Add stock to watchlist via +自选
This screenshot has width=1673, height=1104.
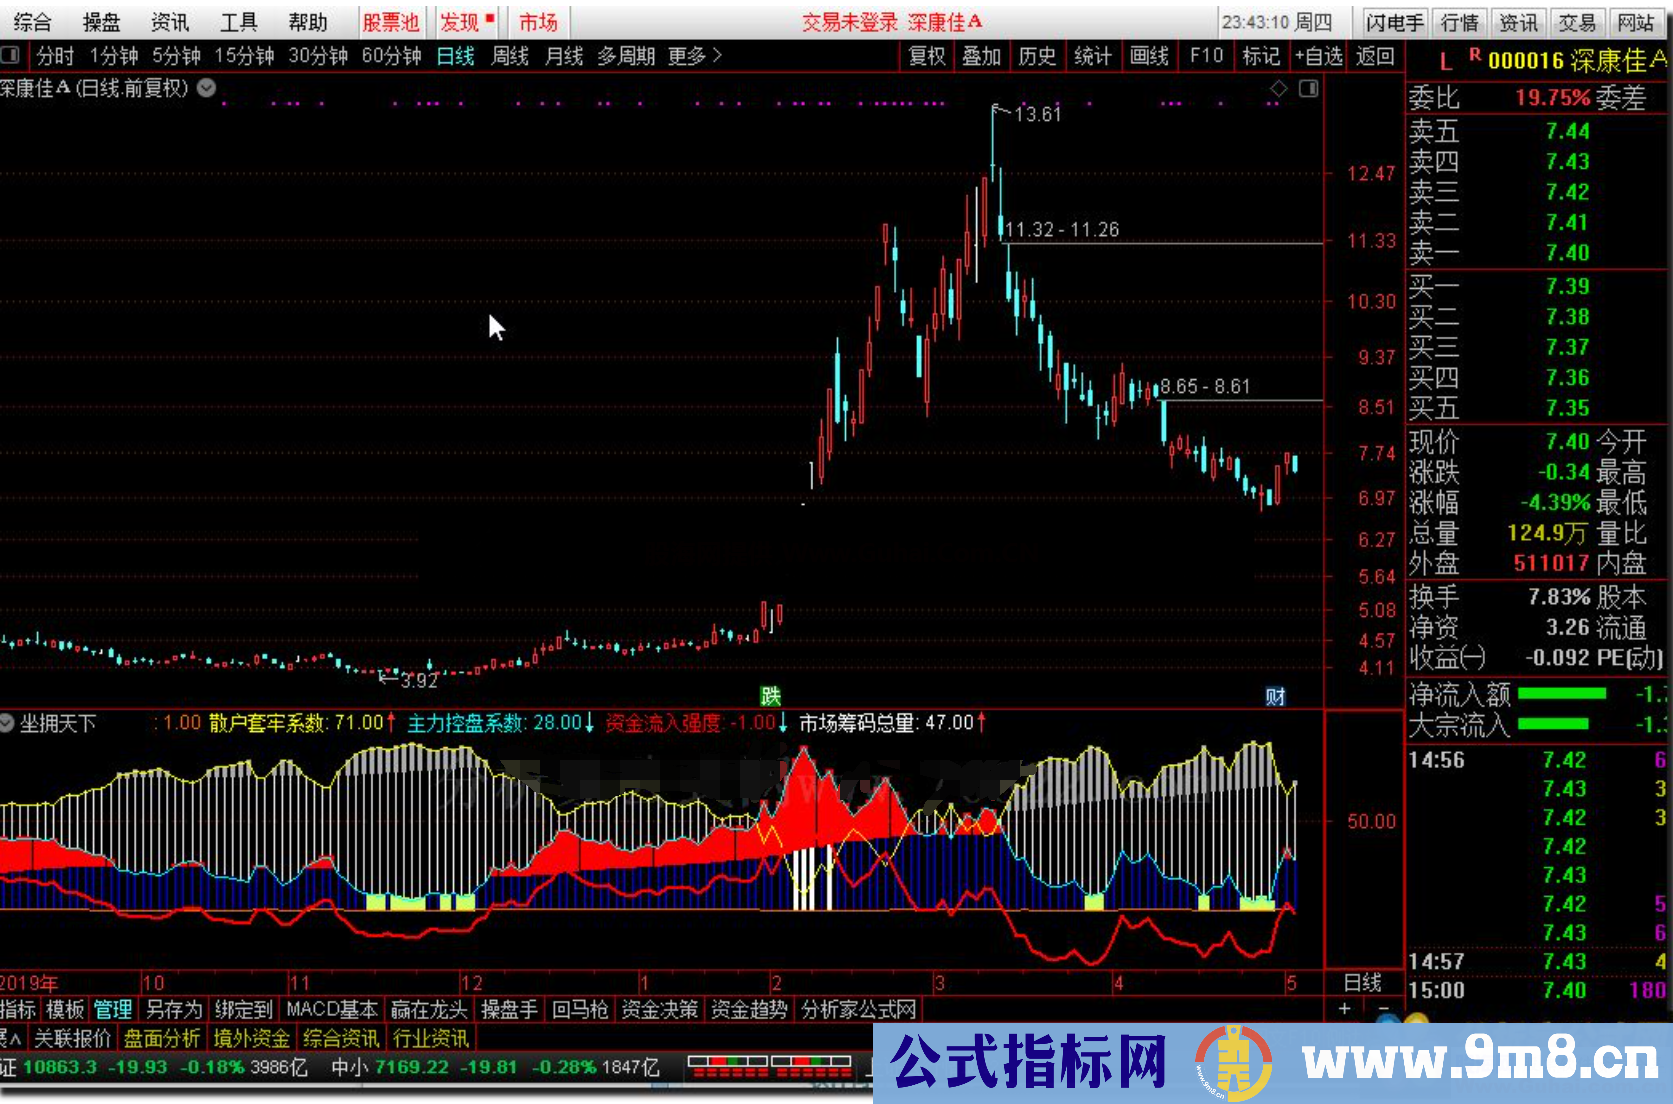1320,57
